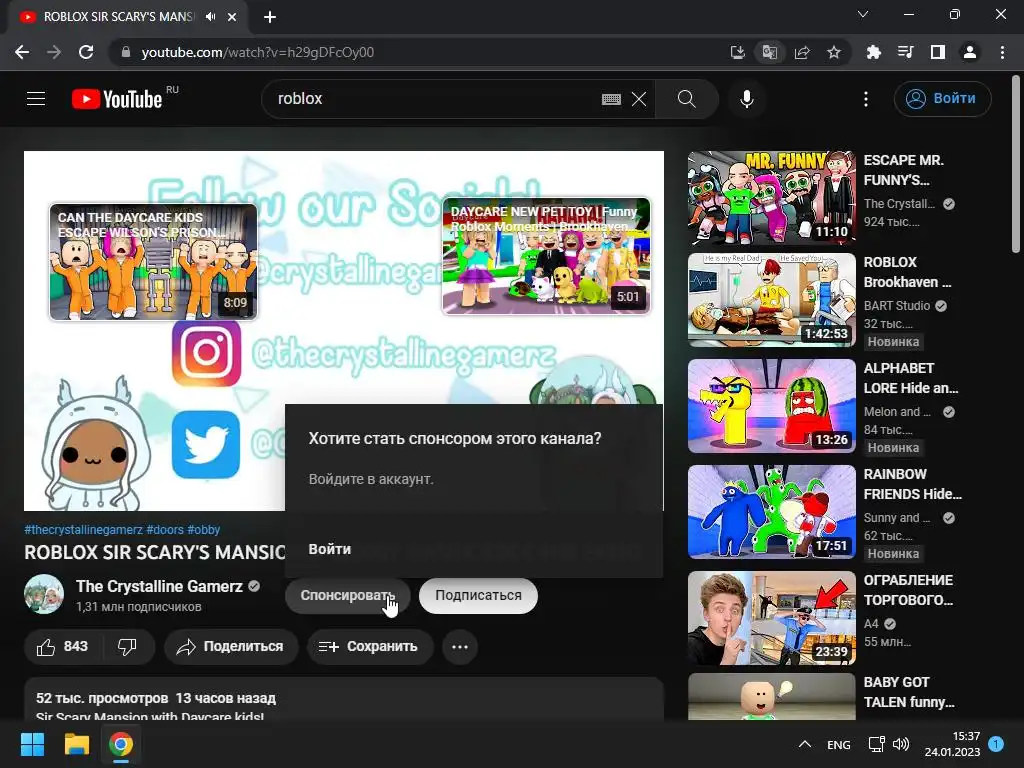Viewport: 1024px width, 768px height.
Task: Click the magnifier search button
Action: pyautogui.click(x=686, y=99)
